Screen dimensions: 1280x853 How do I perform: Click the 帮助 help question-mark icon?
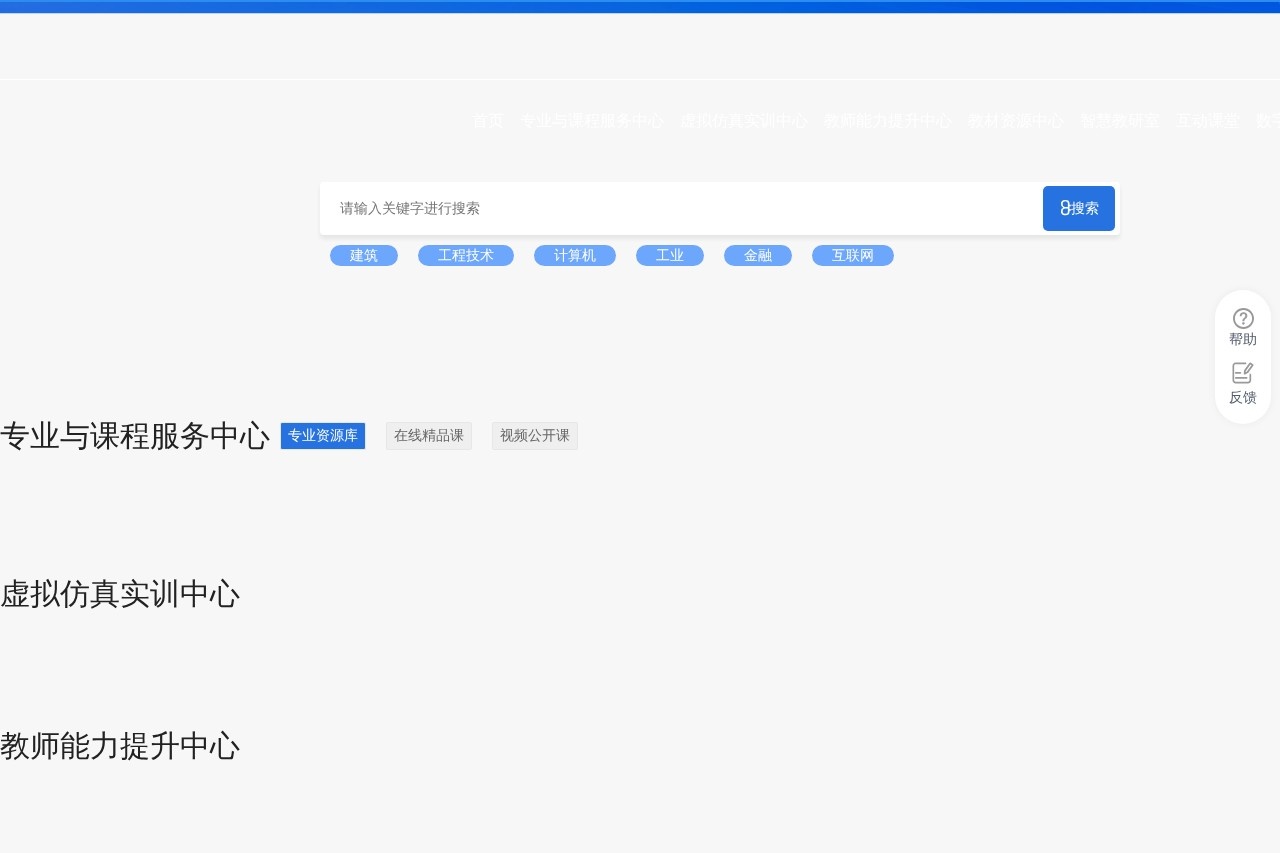[x=1243, y=319]
